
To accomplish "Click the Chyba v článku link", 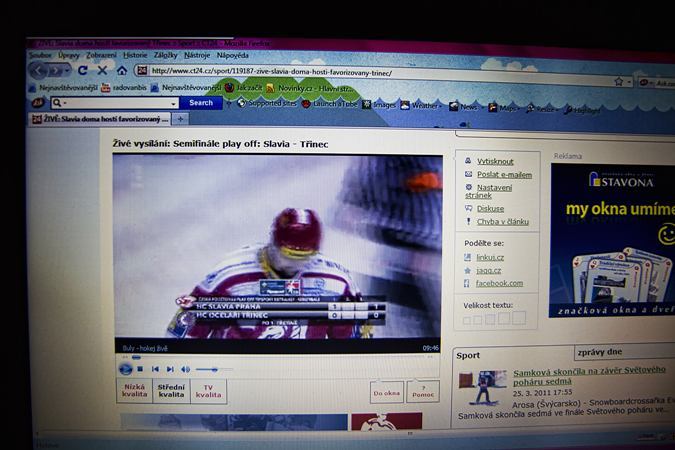I will (x=502, y=222).
